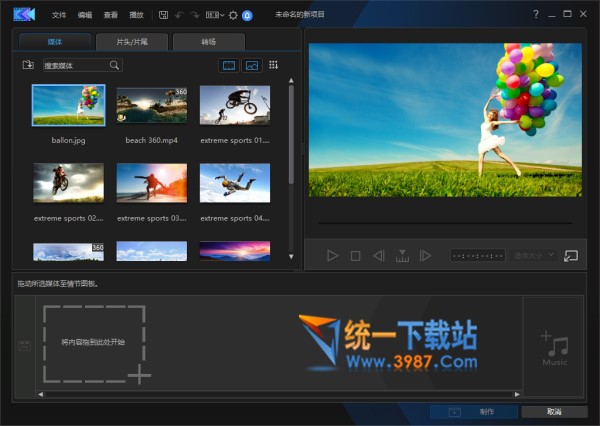Screen dimensions: 600x426
Task: Select the extreme sports 04 thumbnail
Action: click(235, 183)
